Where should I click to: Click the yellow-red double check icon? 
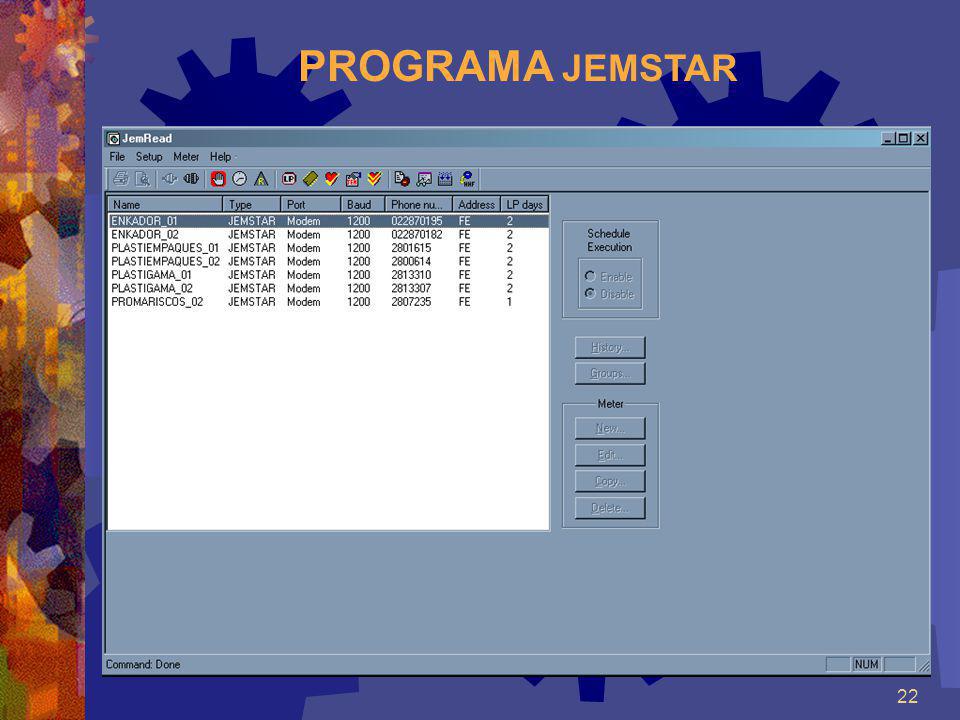(x=375, y=179)
